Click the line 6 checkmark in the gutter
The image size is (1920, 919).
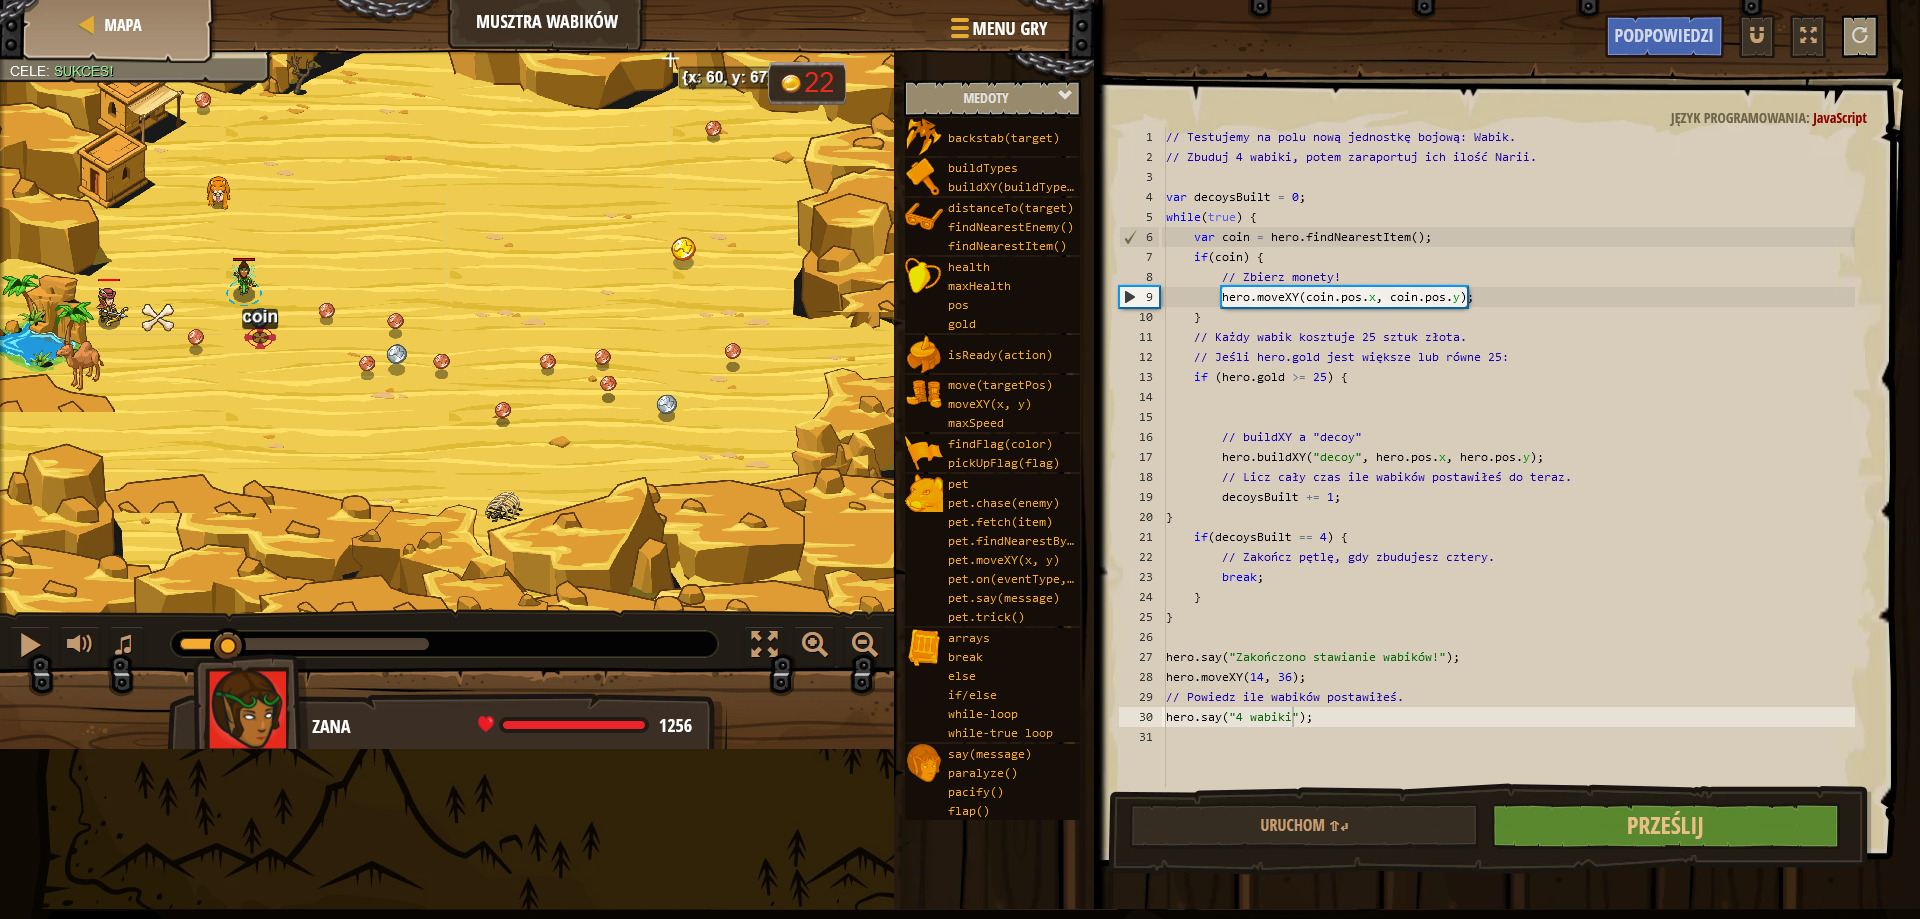pyautogui.click(x=1130, y=237)
